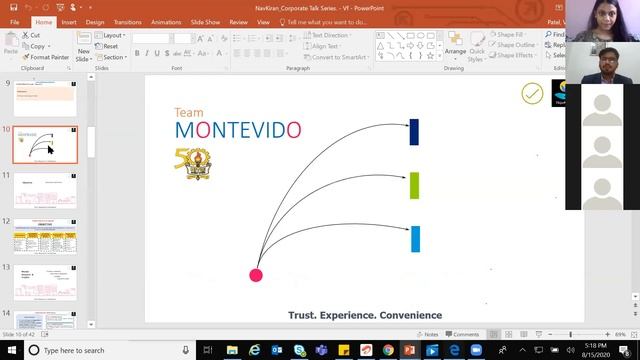Viewport: 640px width, 360px height.
Task: Clear all formatting eraser icon
Action: (x=224, y=39)
